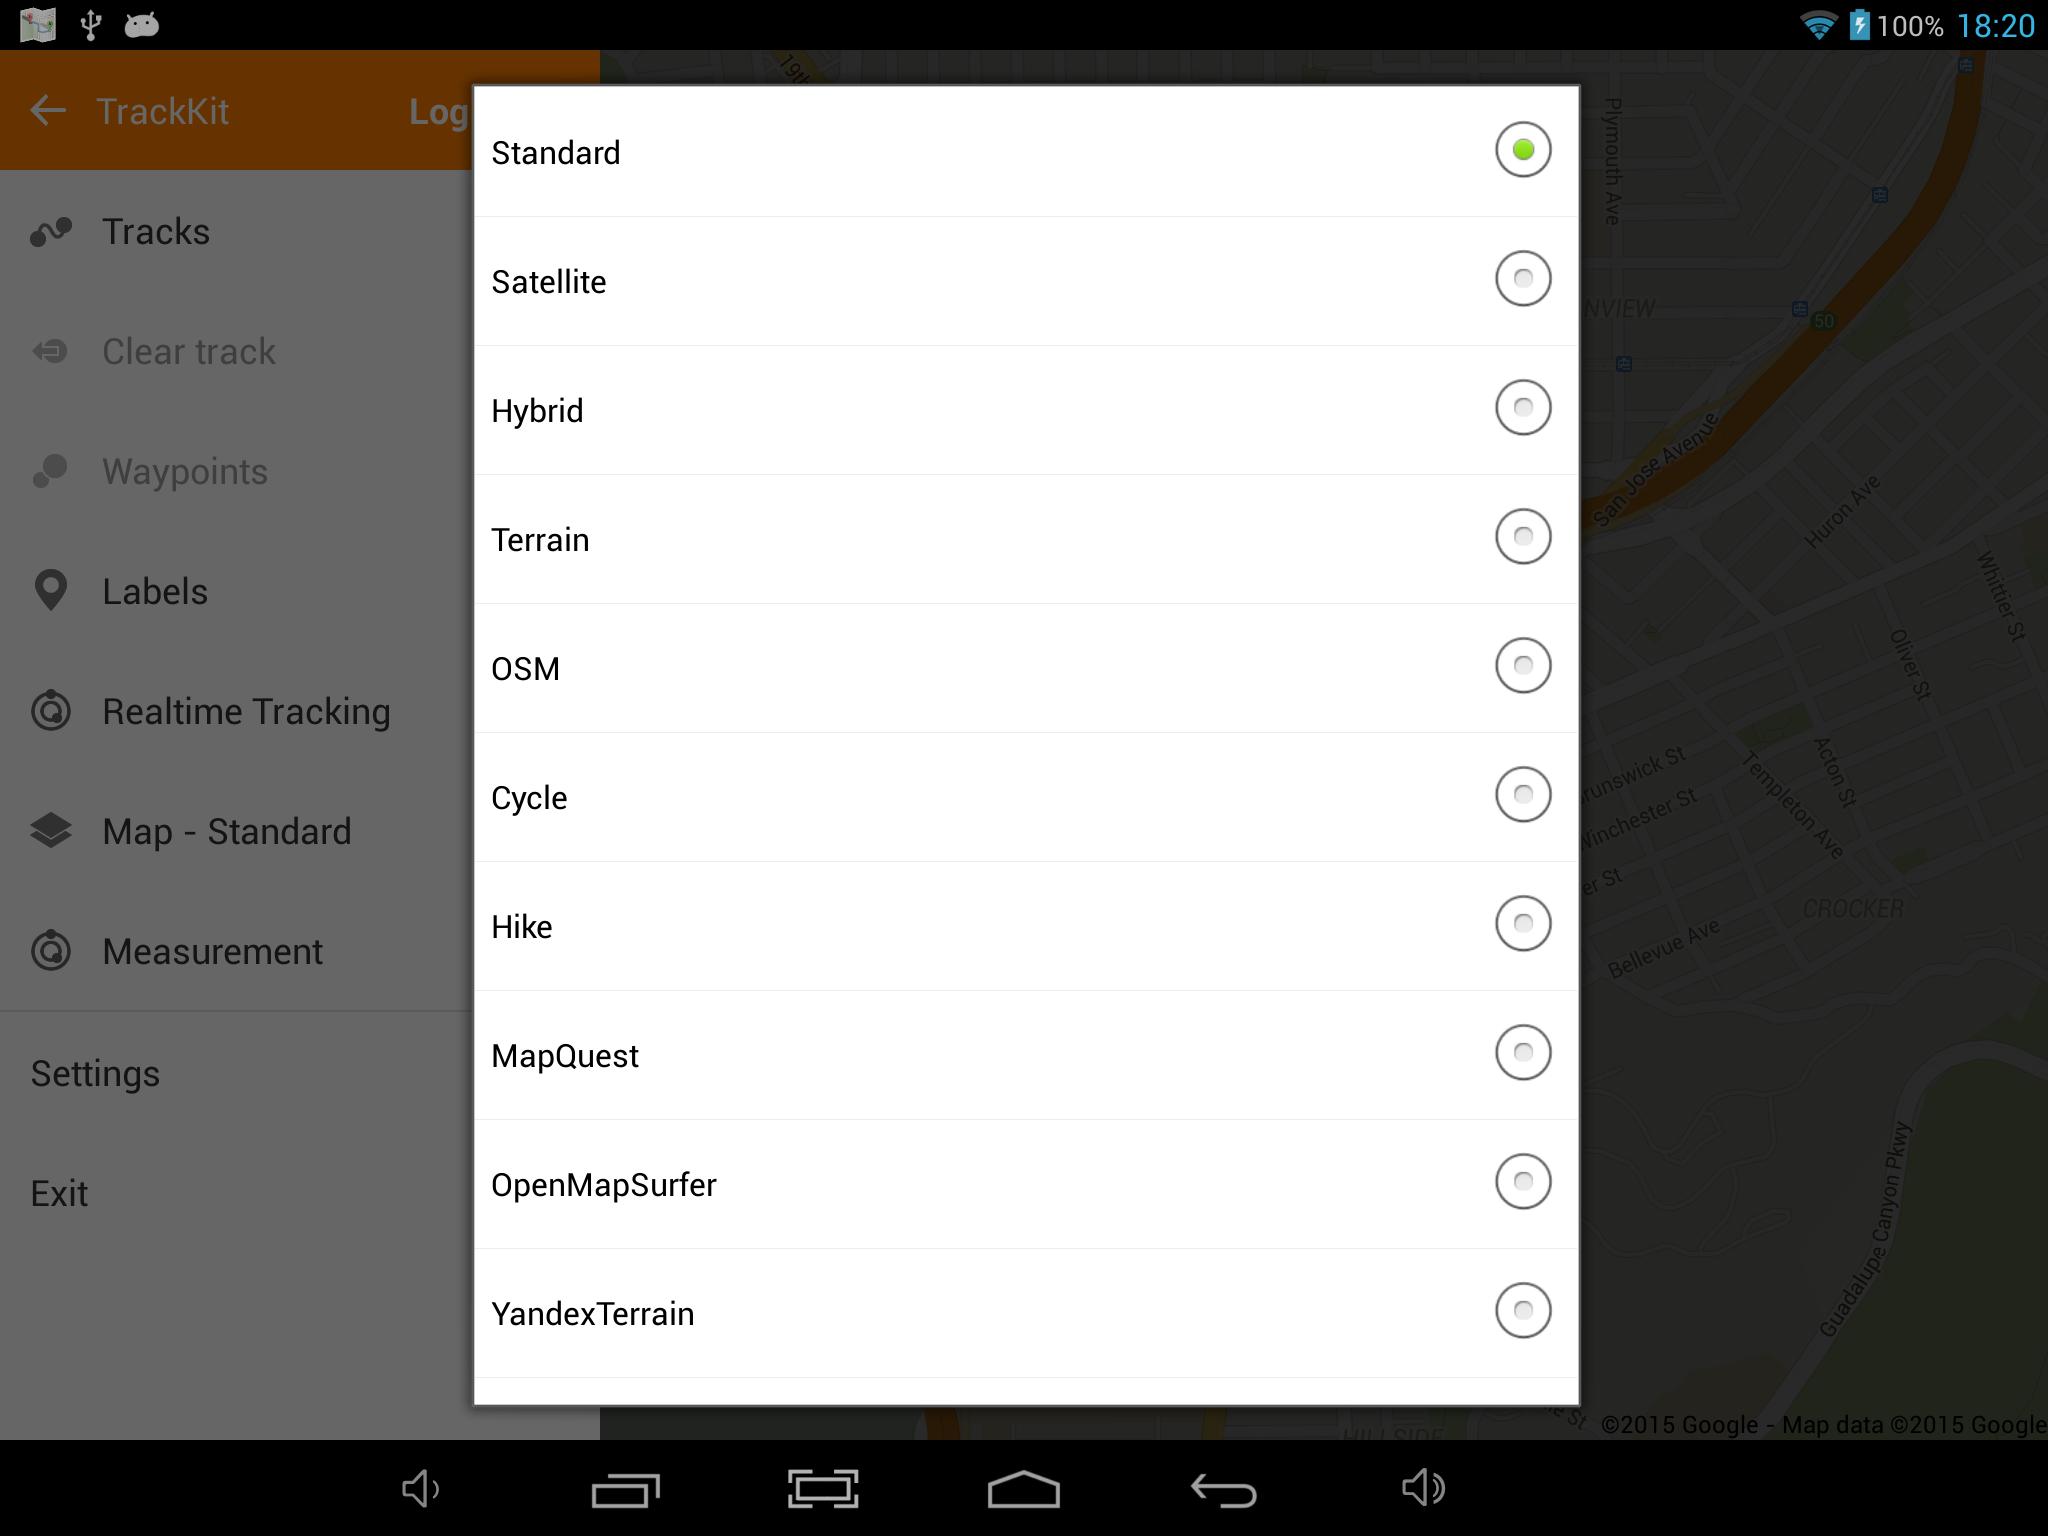
Task: Click Exit menu item
Action: pyautogui.click(x=60, y=1192)
